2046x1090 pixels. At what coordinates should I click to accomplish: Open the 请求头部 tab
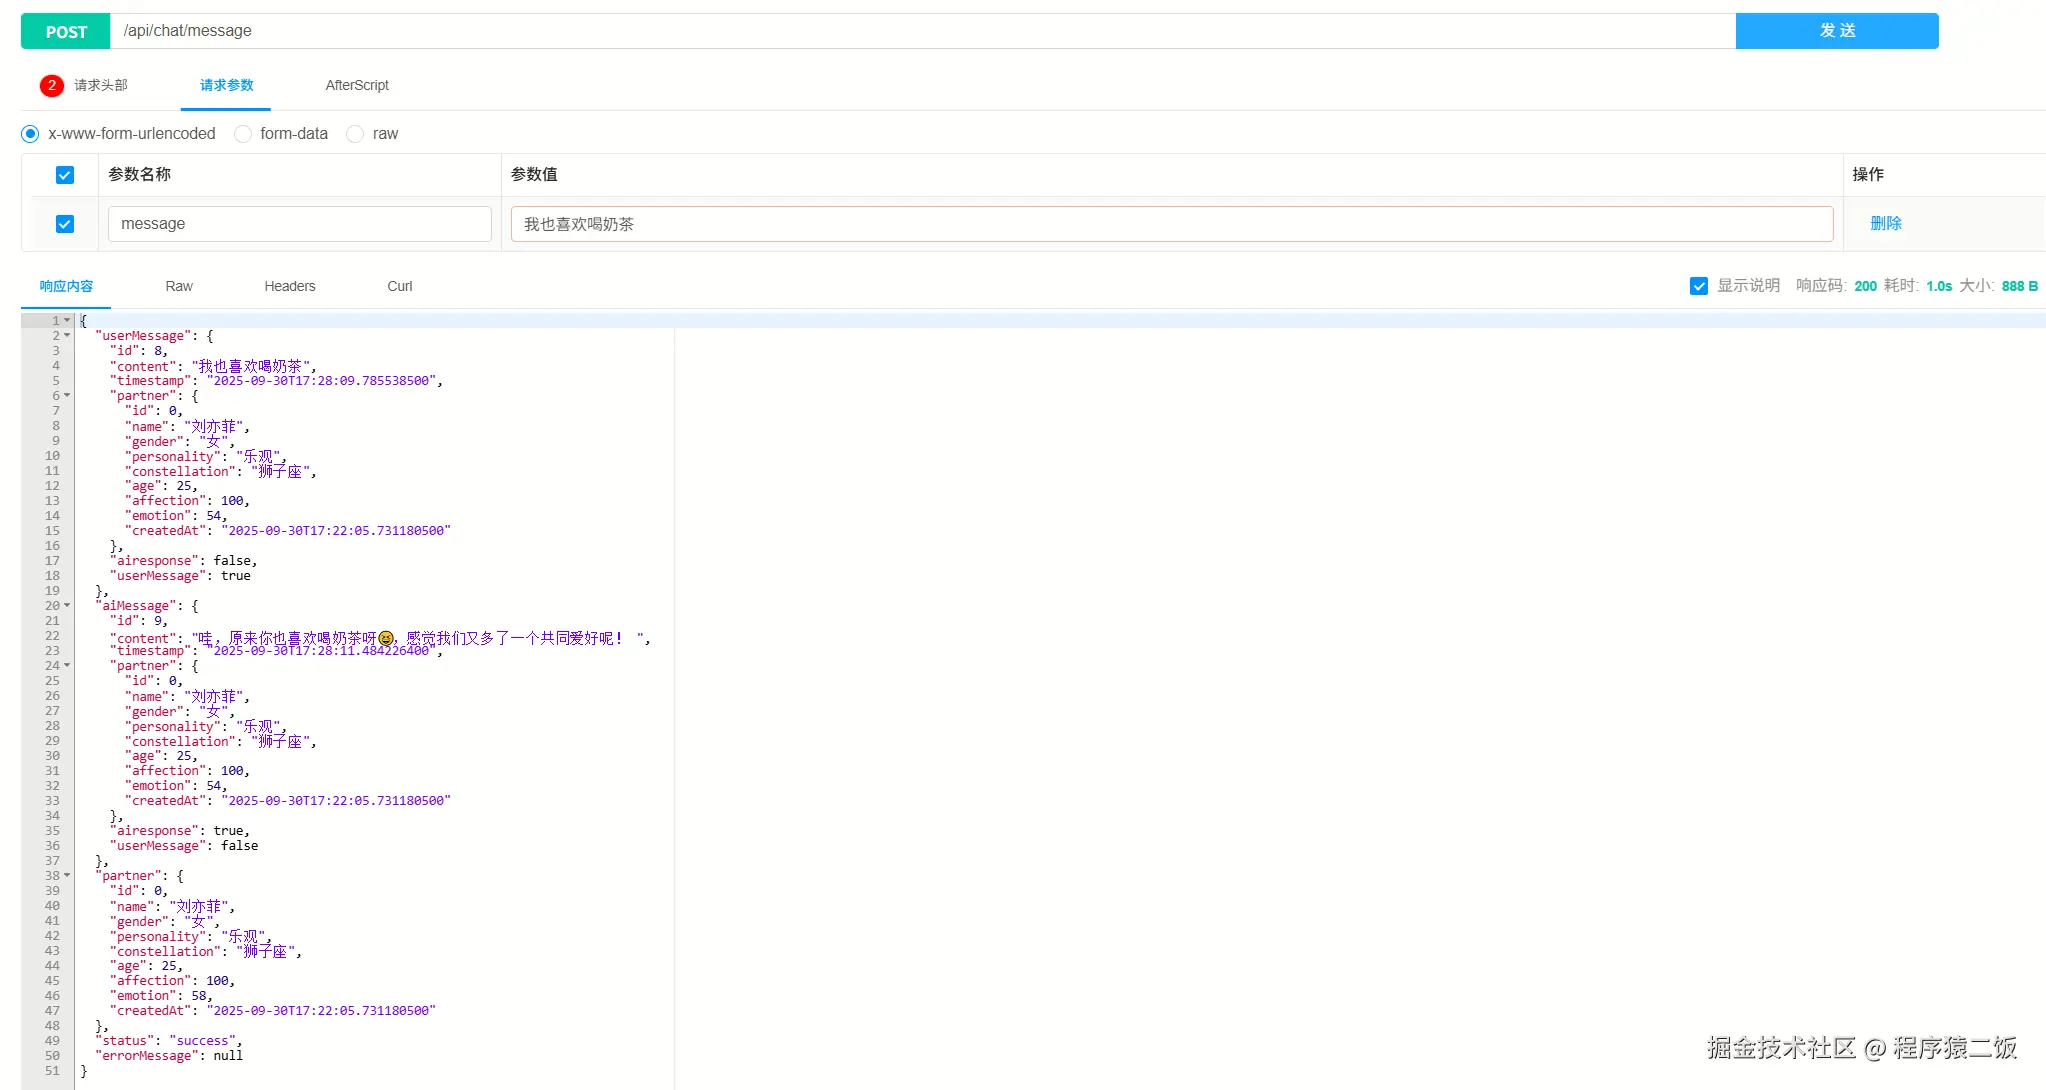100,85
